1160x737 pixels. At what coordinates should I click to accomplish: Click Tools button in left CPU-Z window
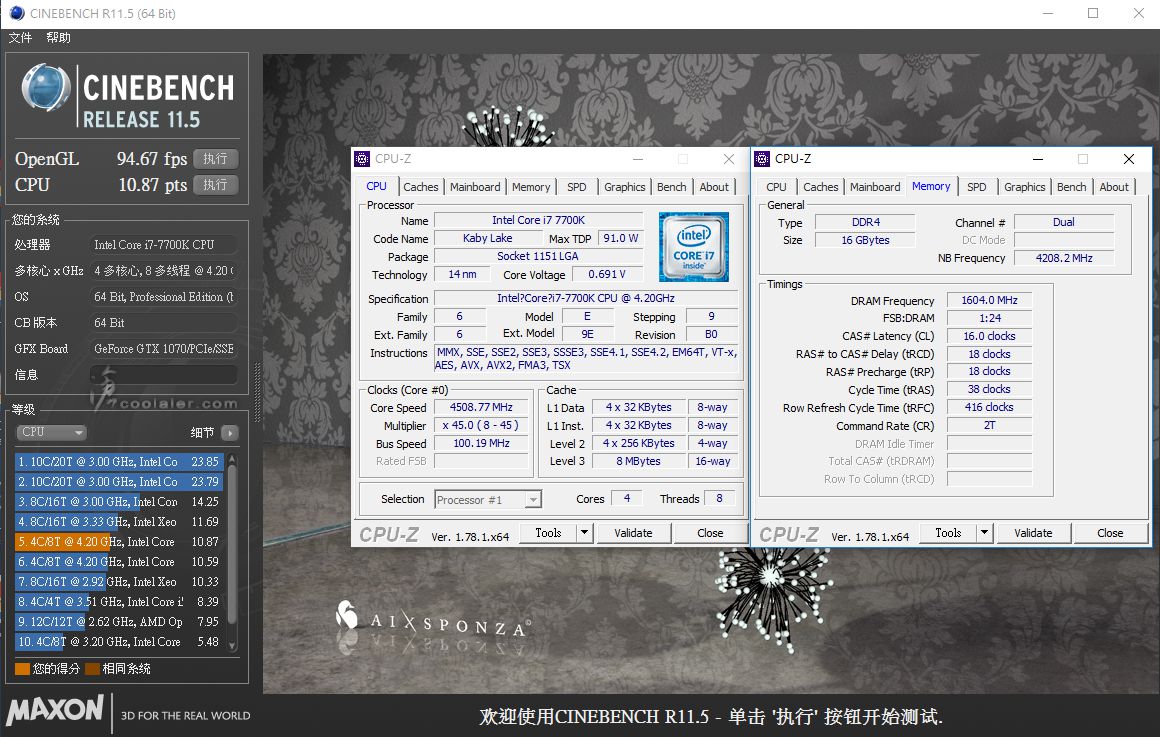[x=548, y=533]
